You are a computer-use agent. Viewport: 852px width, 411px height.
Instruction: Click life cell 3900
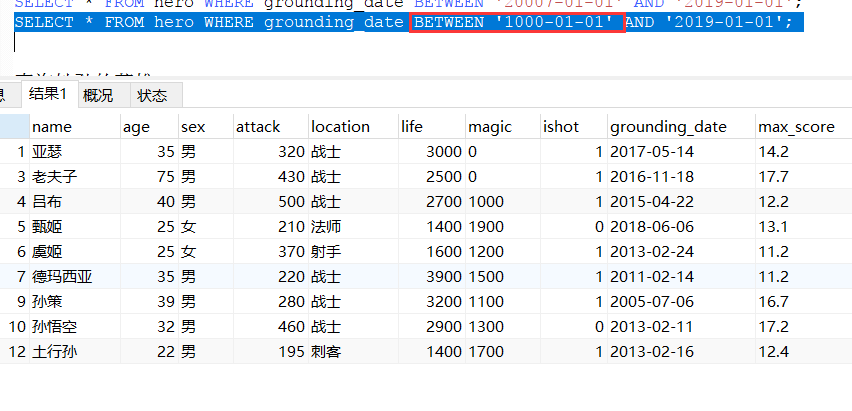(x=432, y=277)
